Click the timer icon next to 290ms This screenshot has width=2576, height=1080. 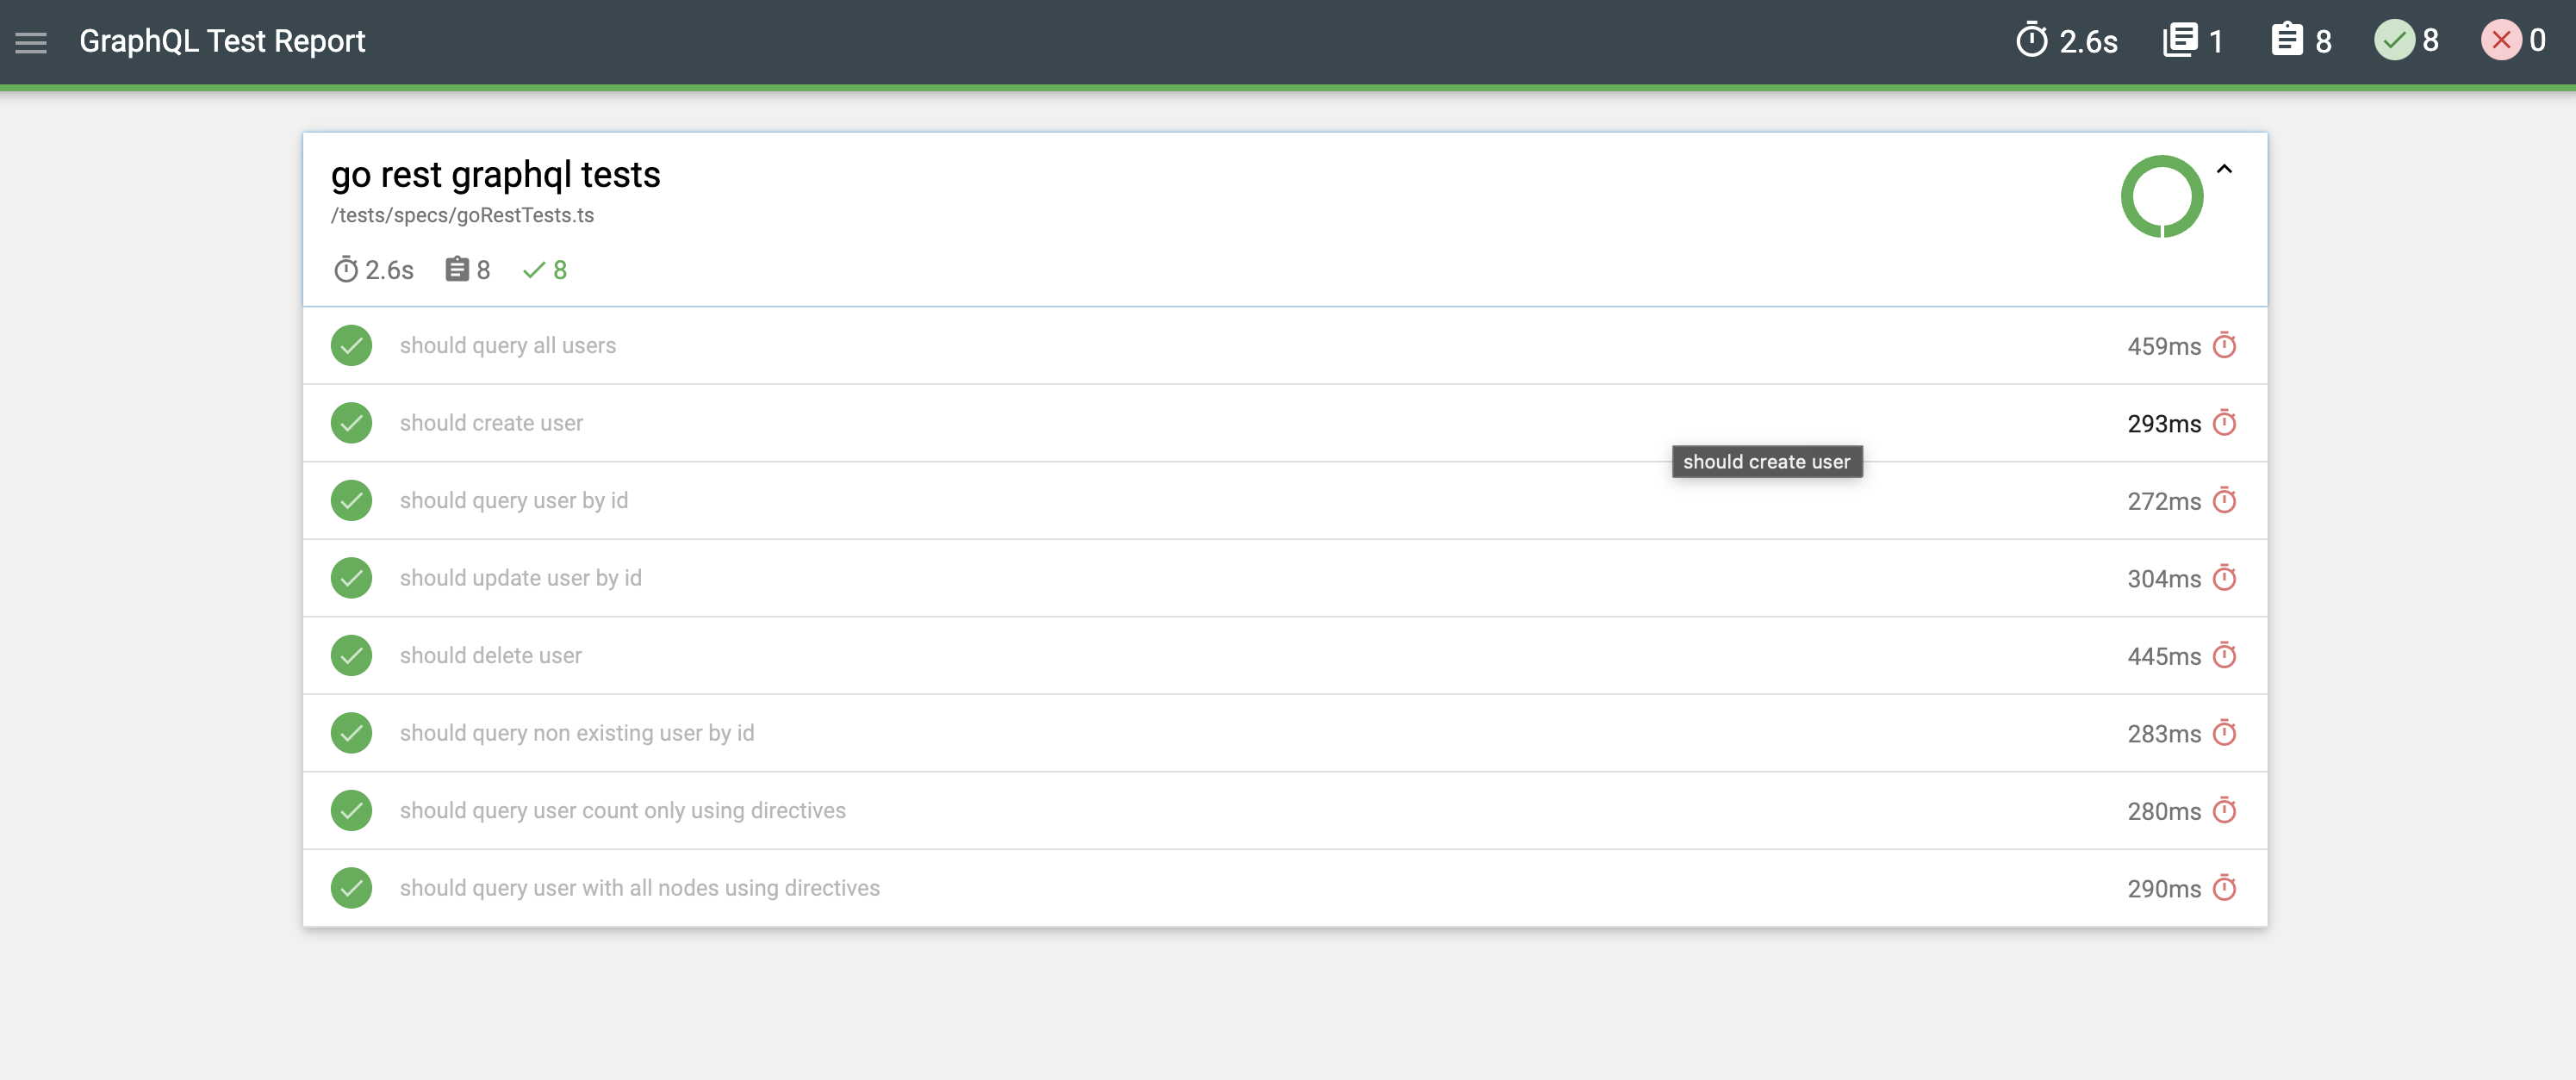[x=2224, y=888]
